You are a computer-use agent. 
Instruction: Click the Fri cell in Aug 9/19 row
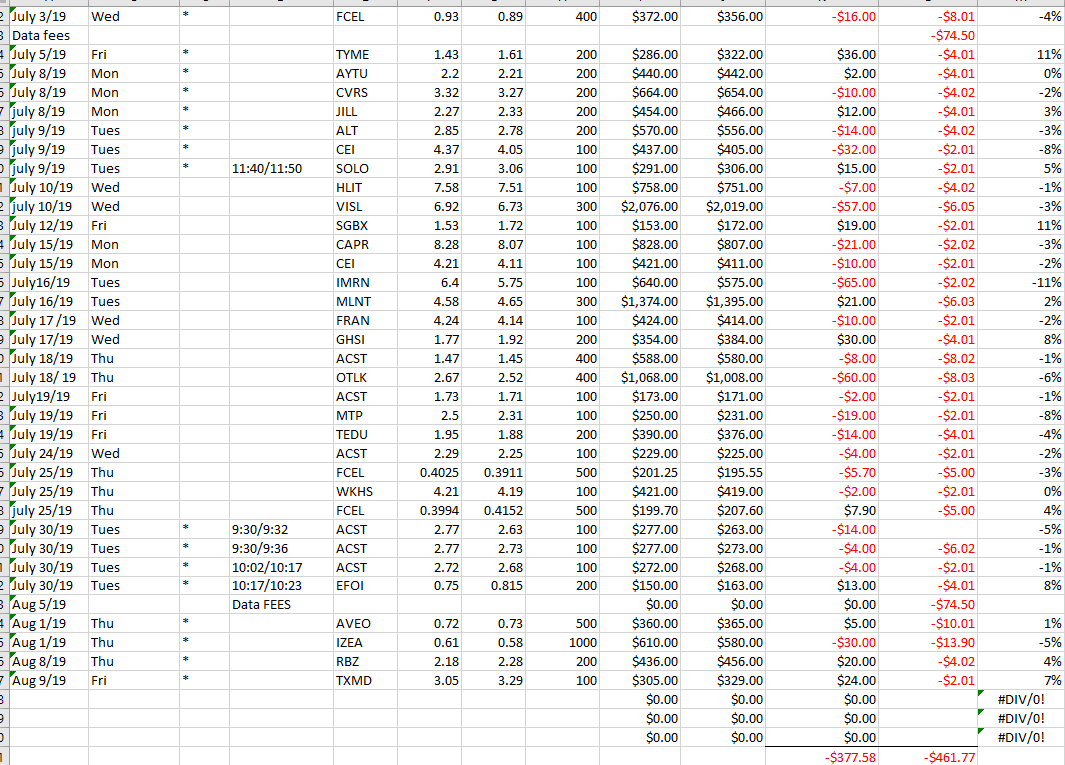(134, 681)
